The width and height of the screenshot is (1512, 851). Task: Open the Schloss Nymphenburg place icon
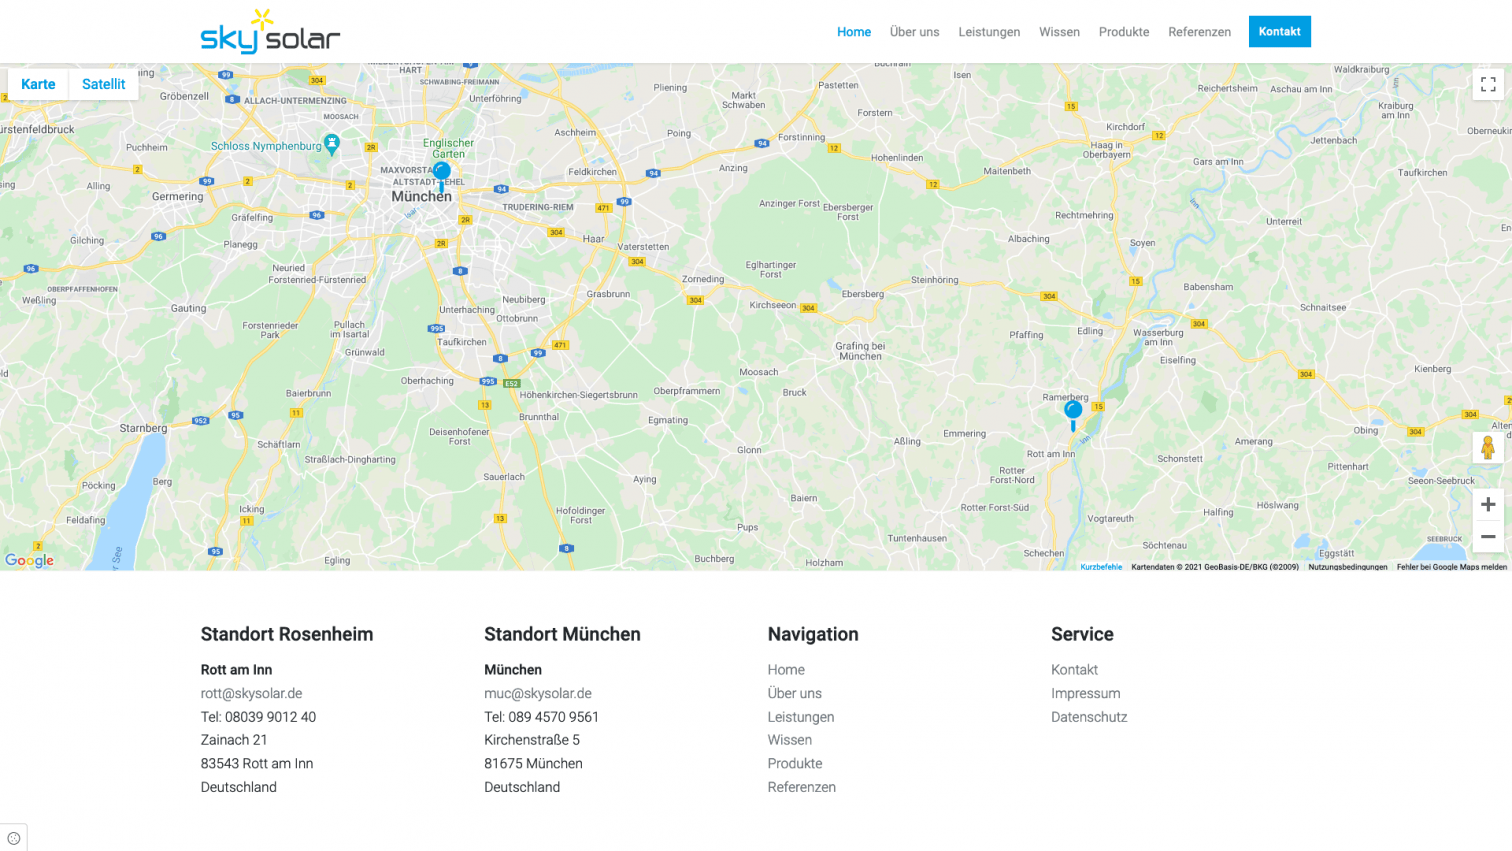click(332, 144)
